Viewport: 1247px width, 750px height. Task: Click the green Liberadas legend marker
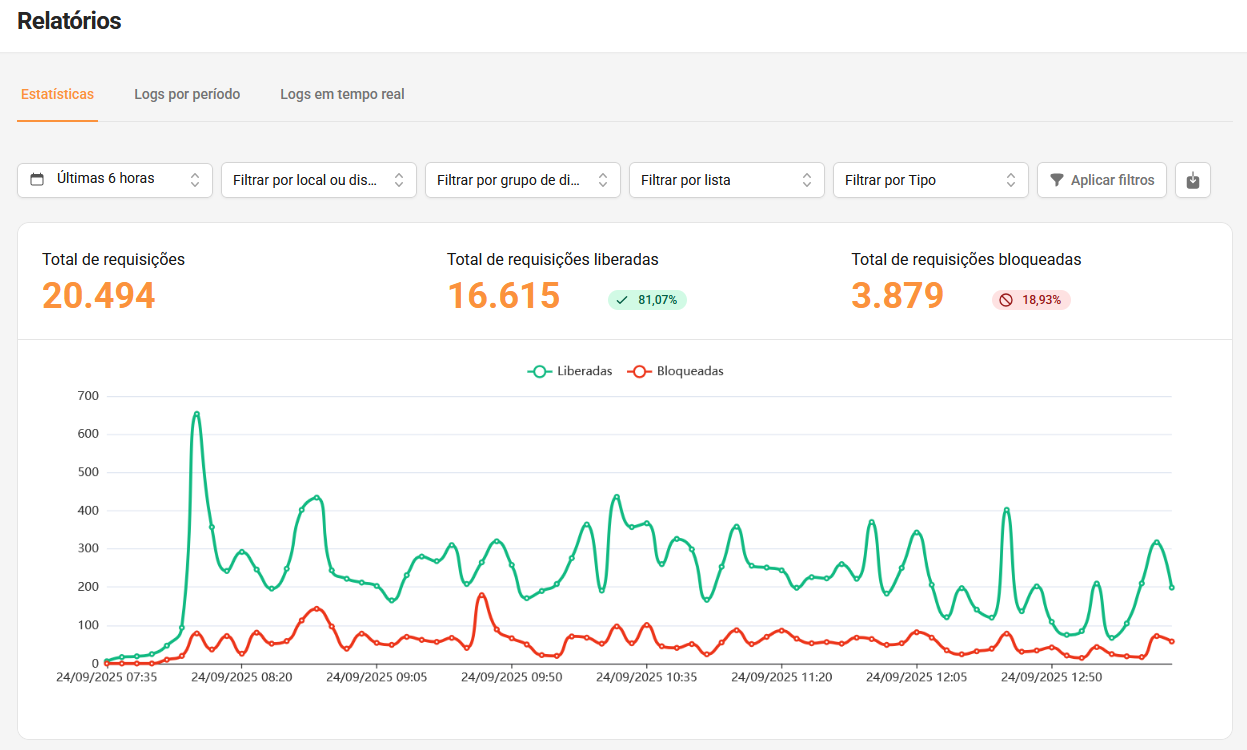[540, 371]
